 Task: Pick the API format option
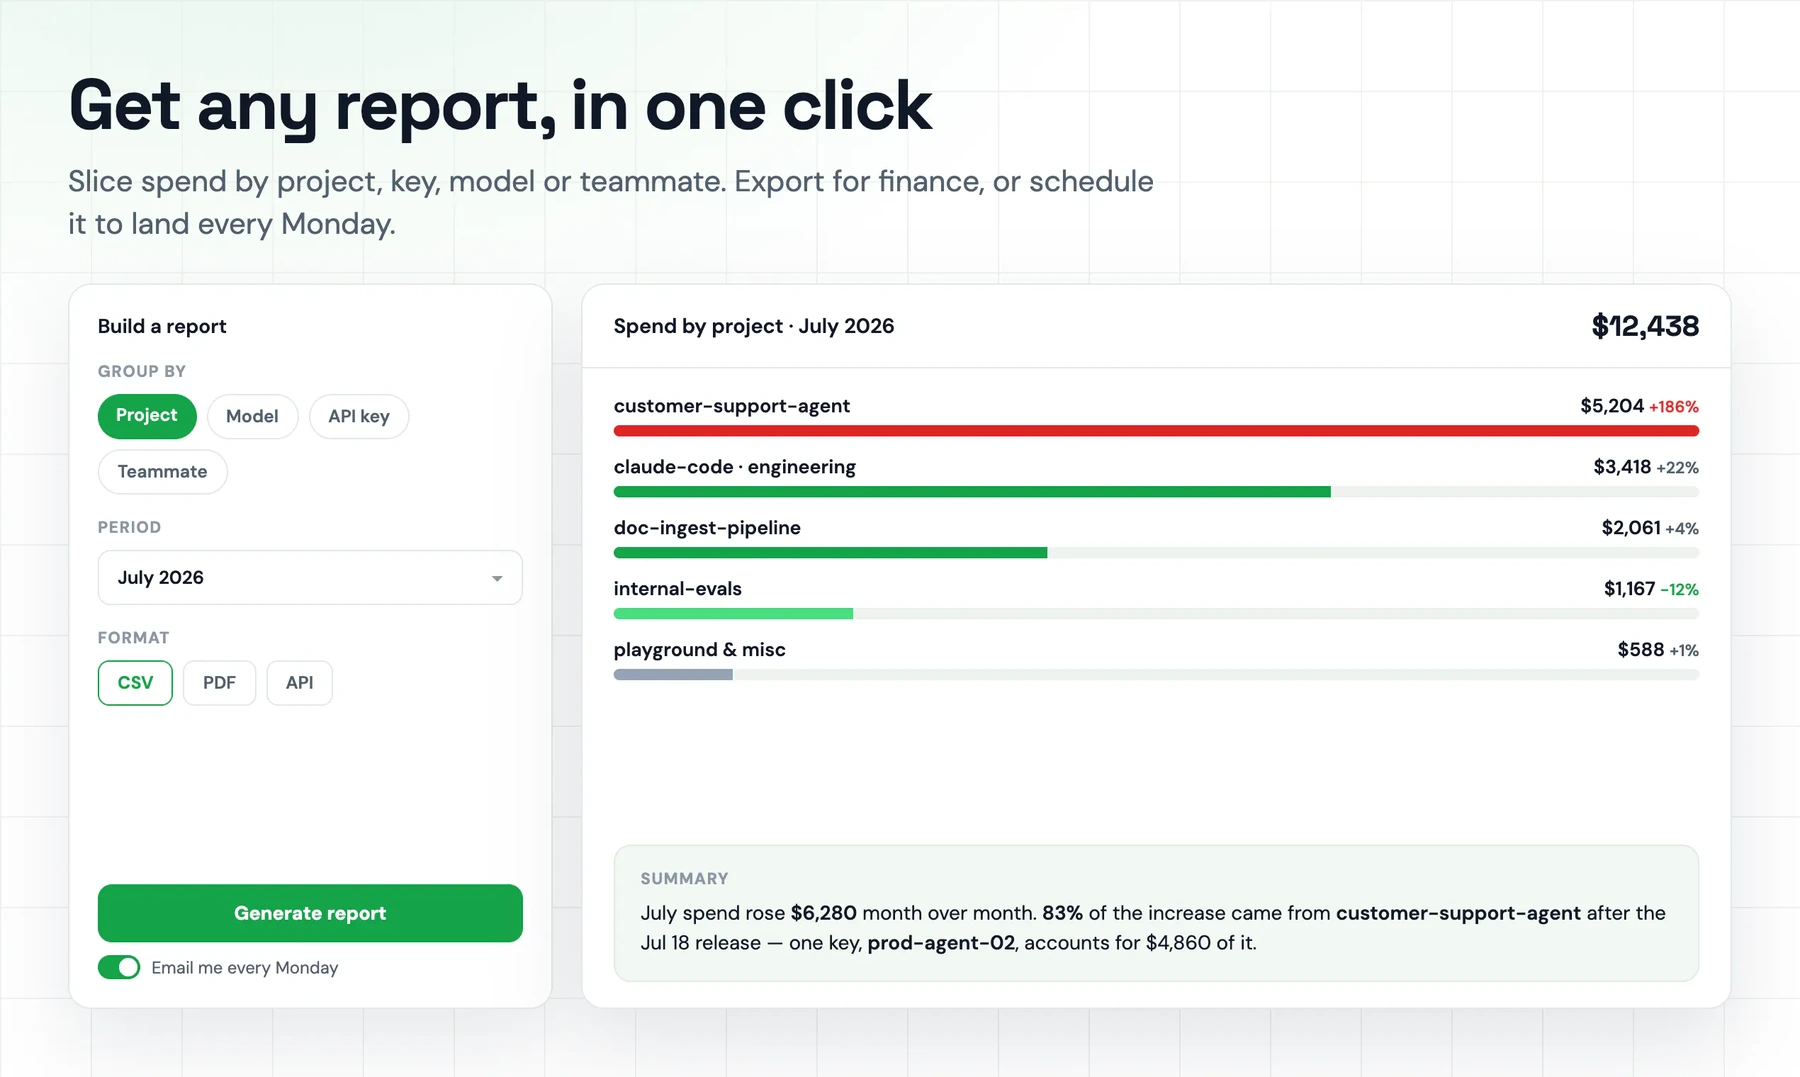[299, 683]
